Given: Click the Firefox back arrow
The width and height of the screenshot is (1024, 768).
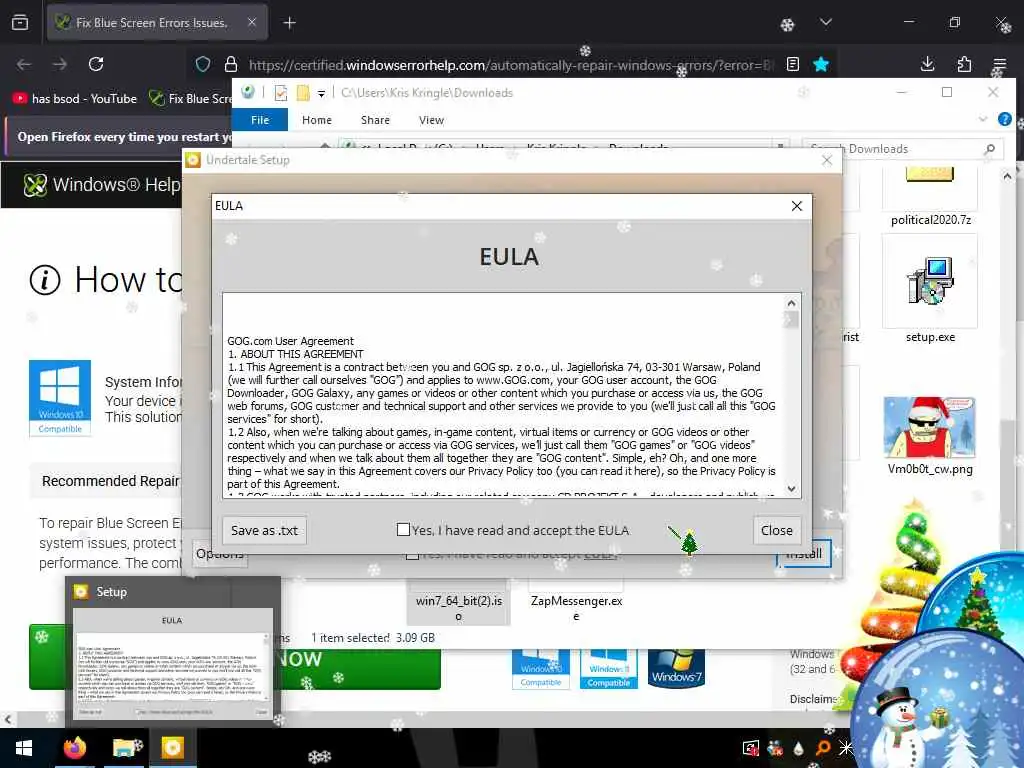Looking at the screenshot, I should 24,64.
